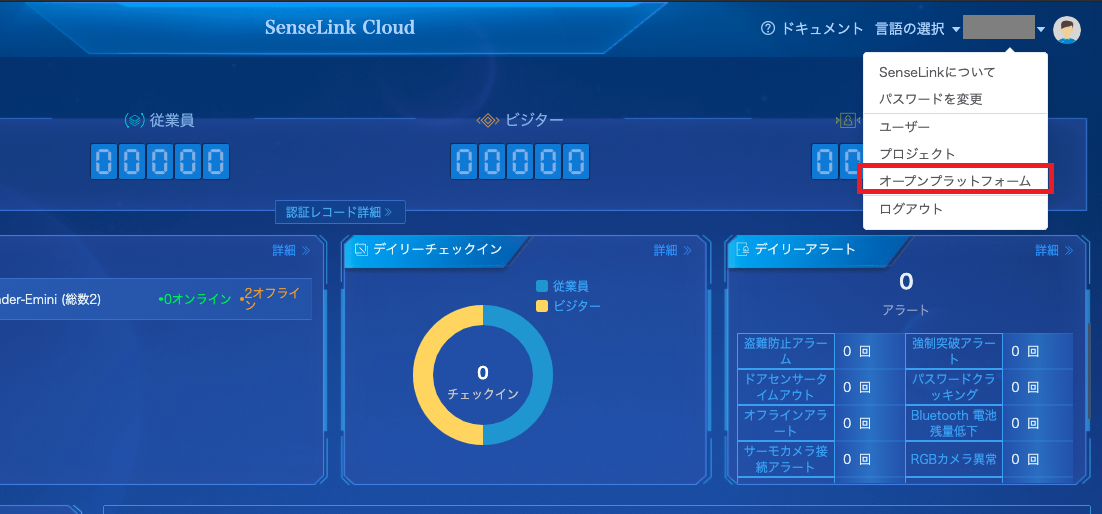Open 詳細 link in デイリーチェックイン panel
Image resolution: width=1102 pixels, height=514 pixels.
tap(673, 250)
